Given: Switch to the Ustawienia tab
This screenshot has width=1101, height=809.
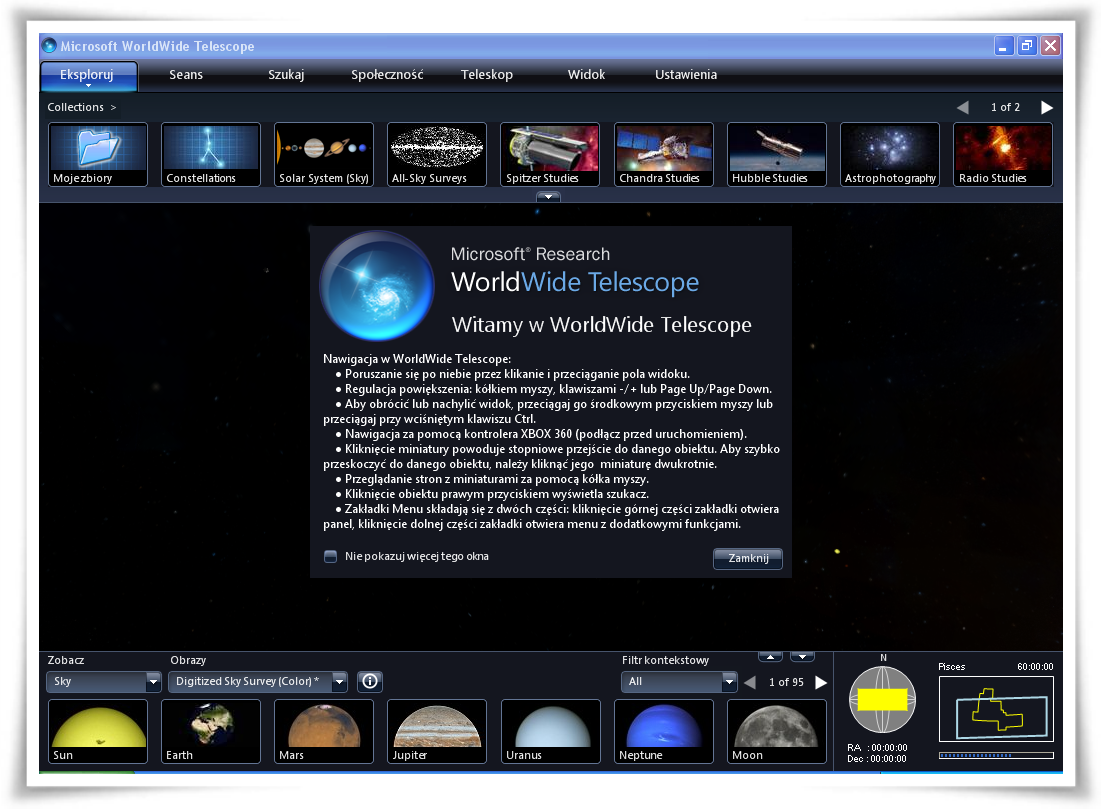Looking at the screenshot, I should [x=686, y=75].
